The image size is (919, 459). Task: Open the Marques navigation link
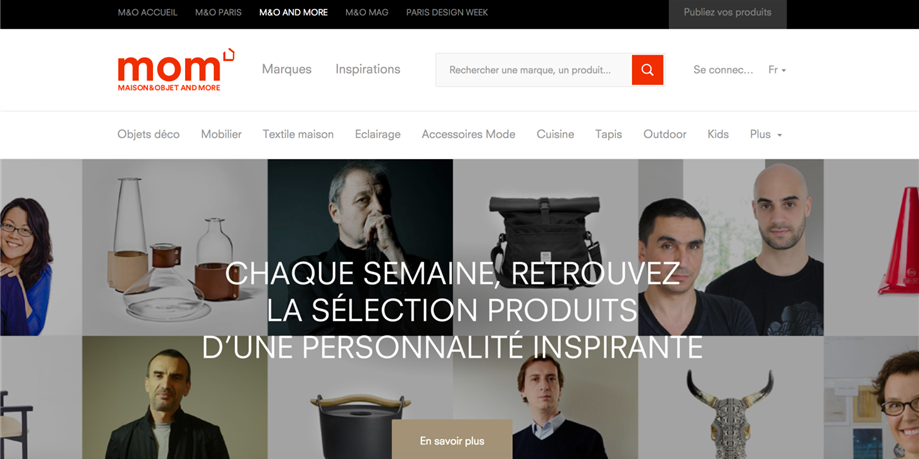point(287,69)
